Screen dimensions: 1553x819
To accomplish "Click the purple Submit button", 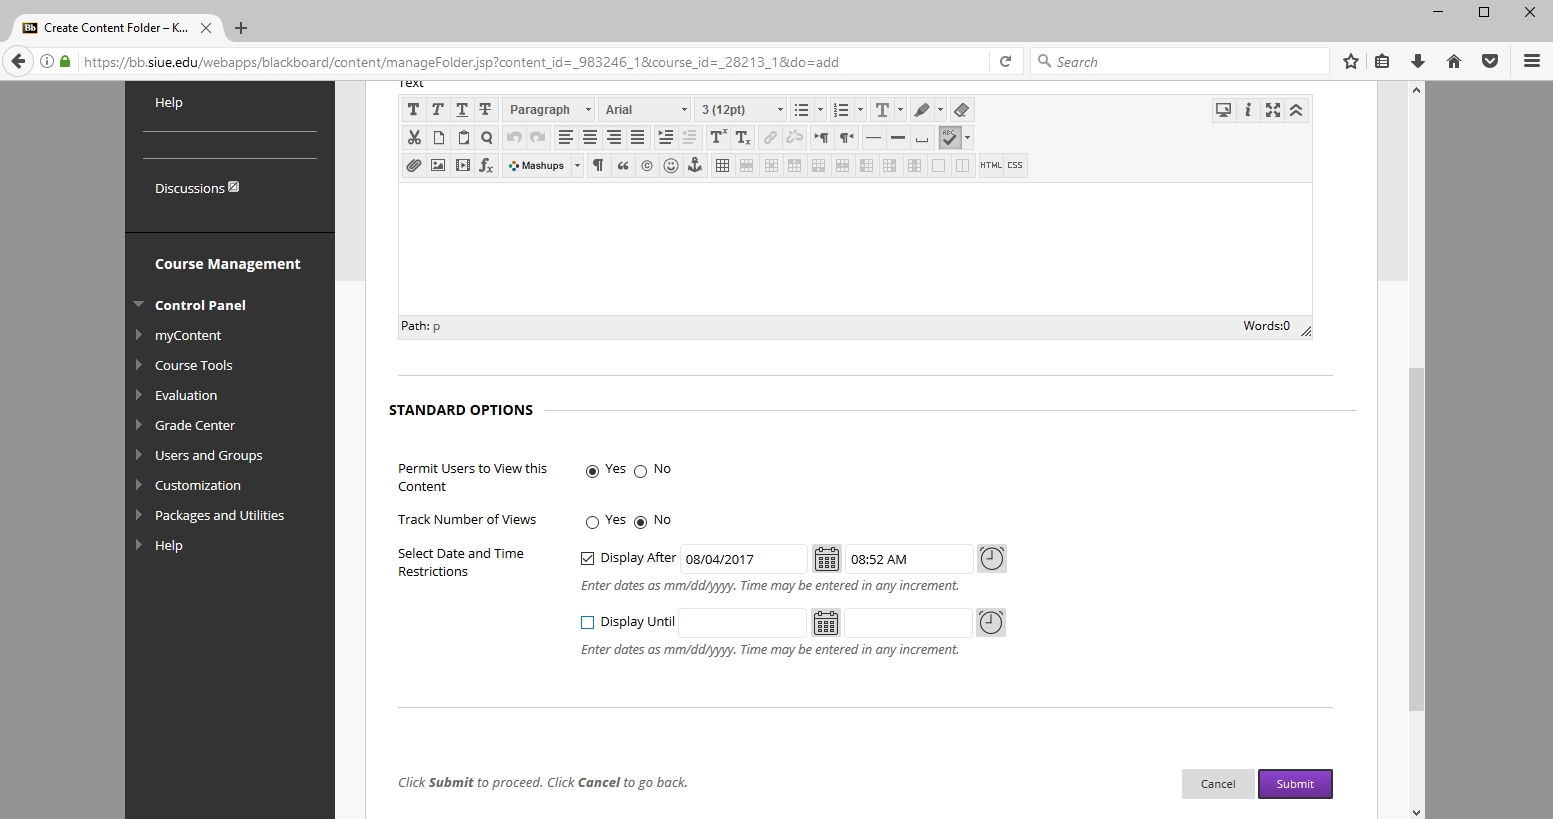I will [1295, 784].
